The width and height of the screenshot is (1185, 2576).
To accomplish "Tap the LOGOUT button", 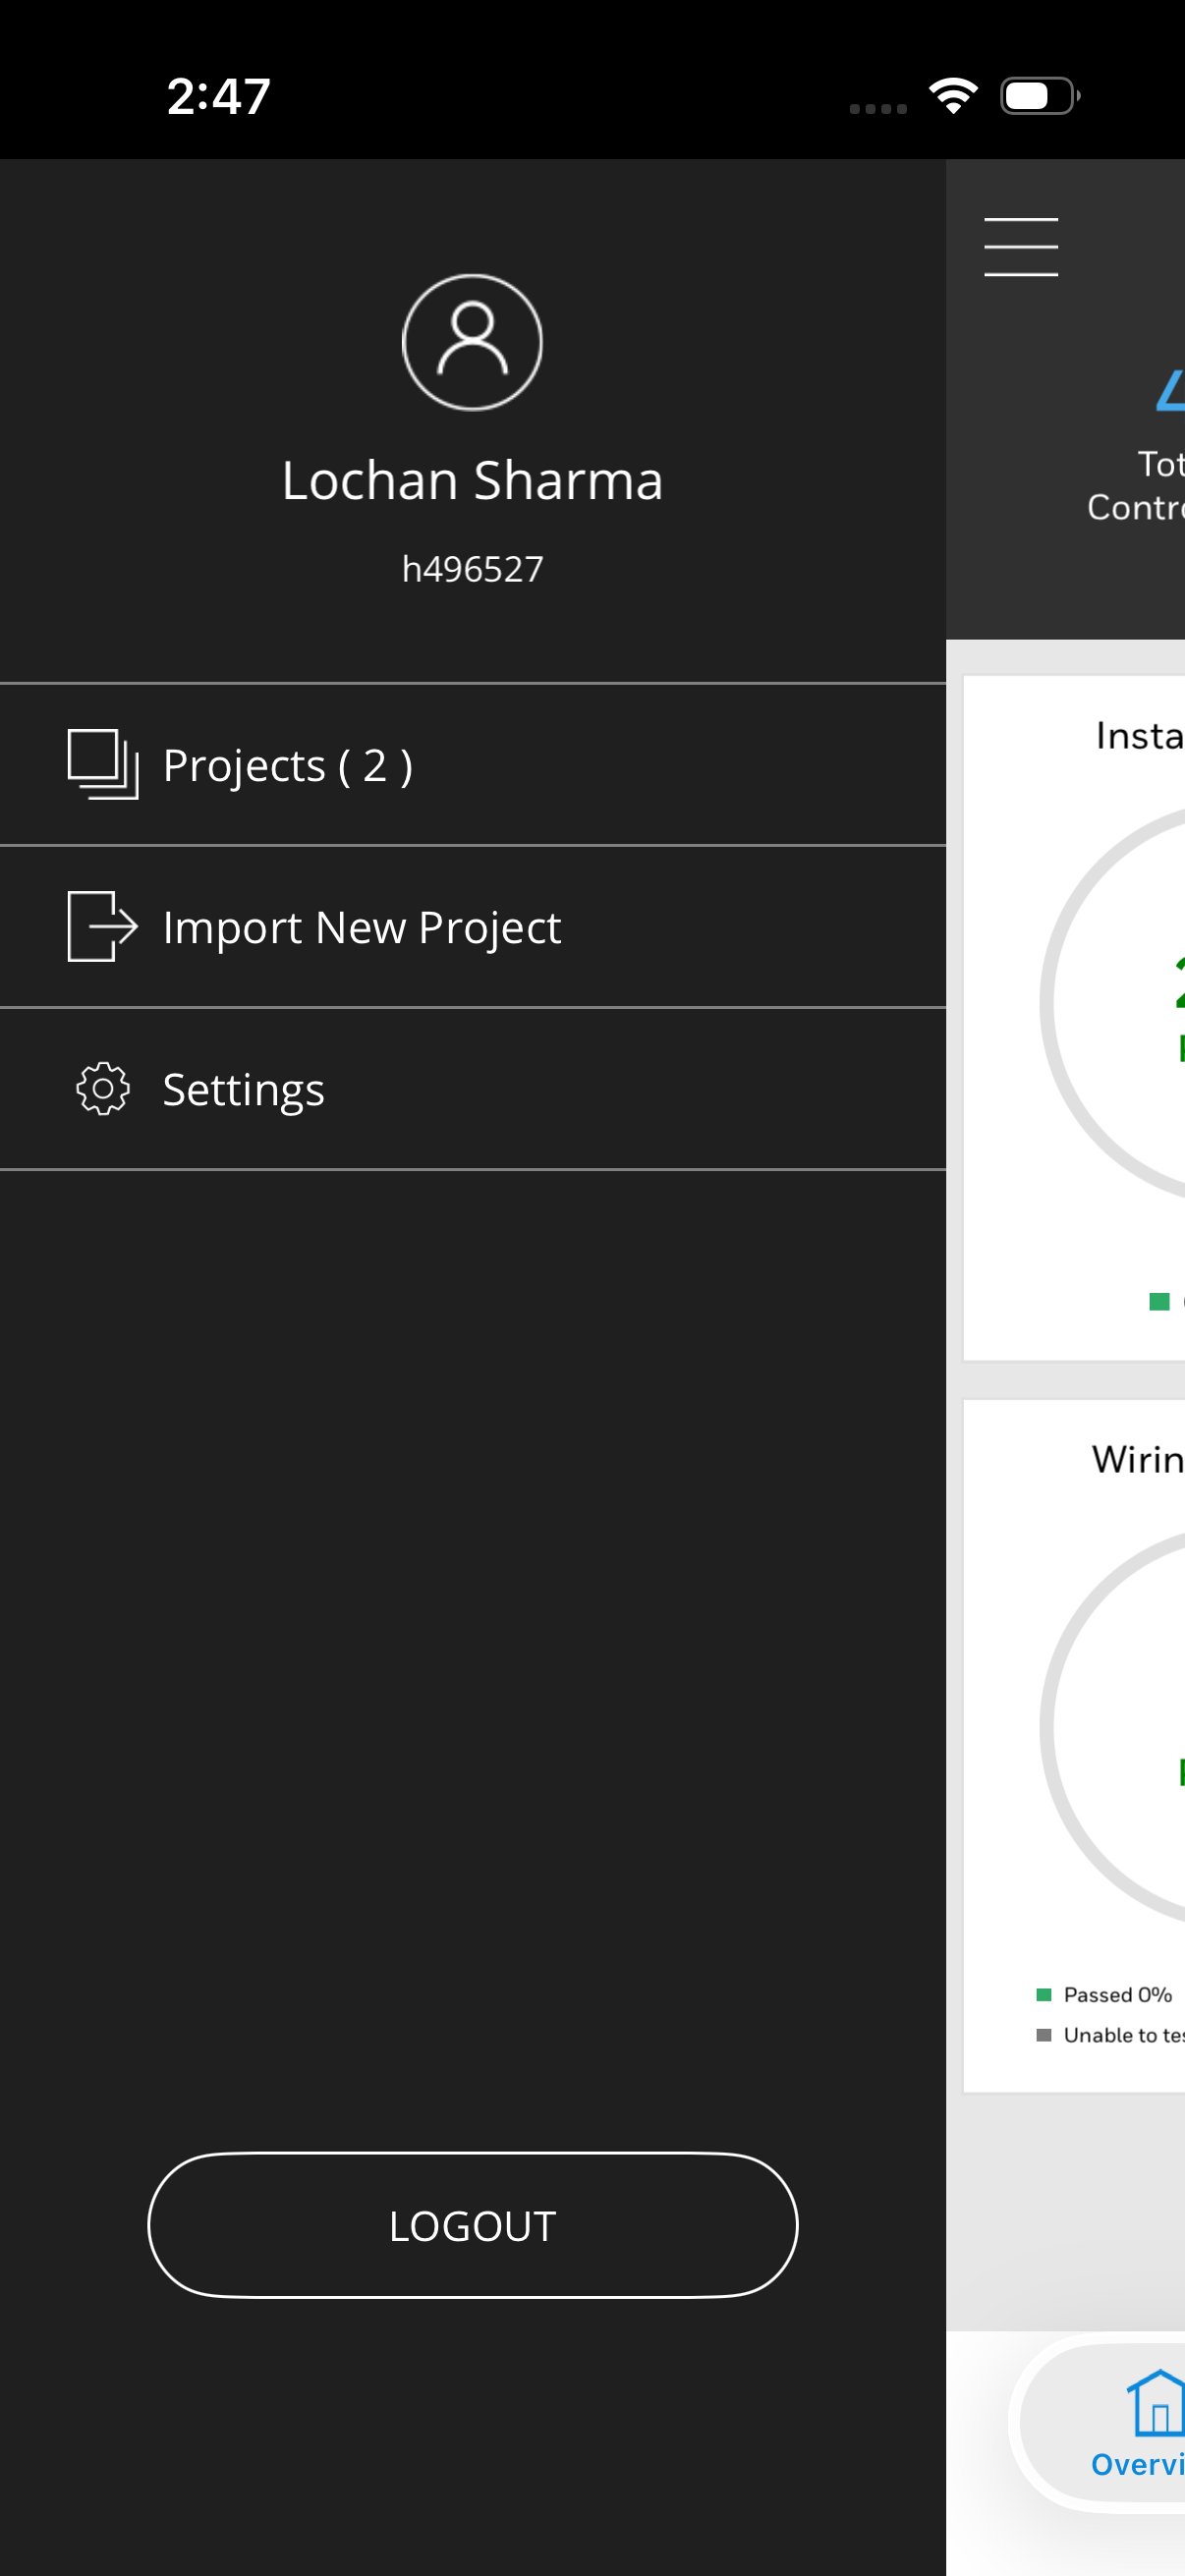I will 473,2225.
